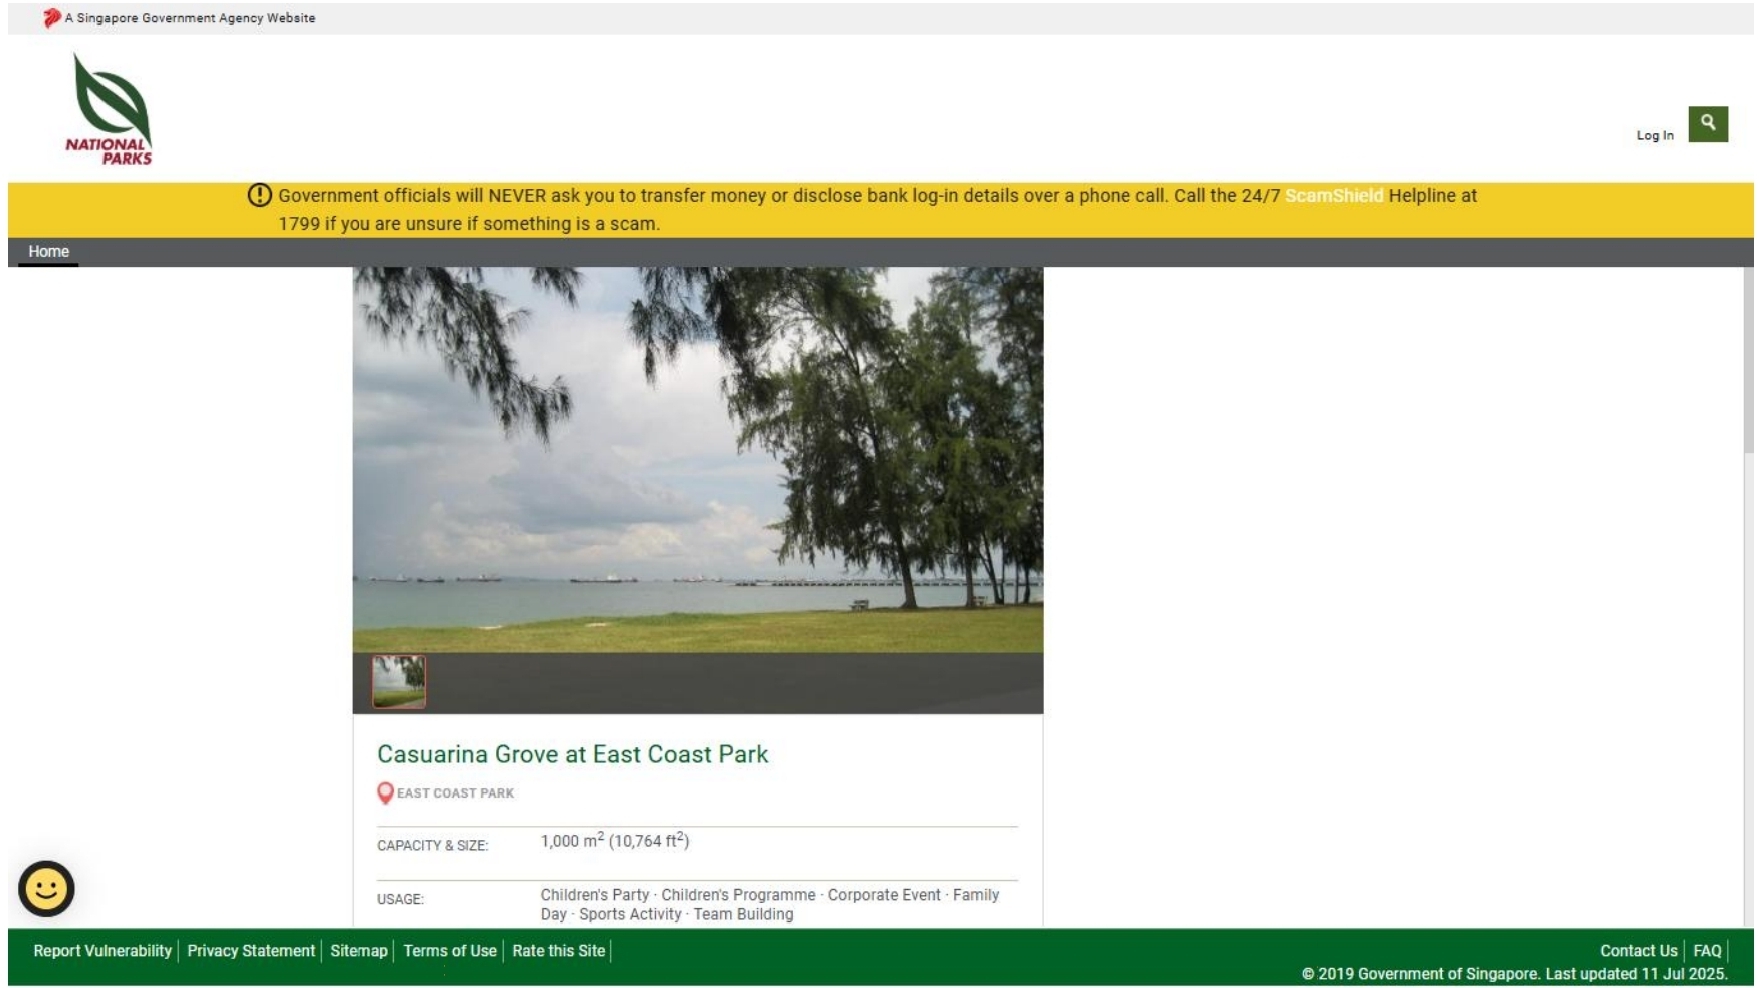
Task: Click the EAST COAST PARK location label
Action: click(x=455, y=793)
